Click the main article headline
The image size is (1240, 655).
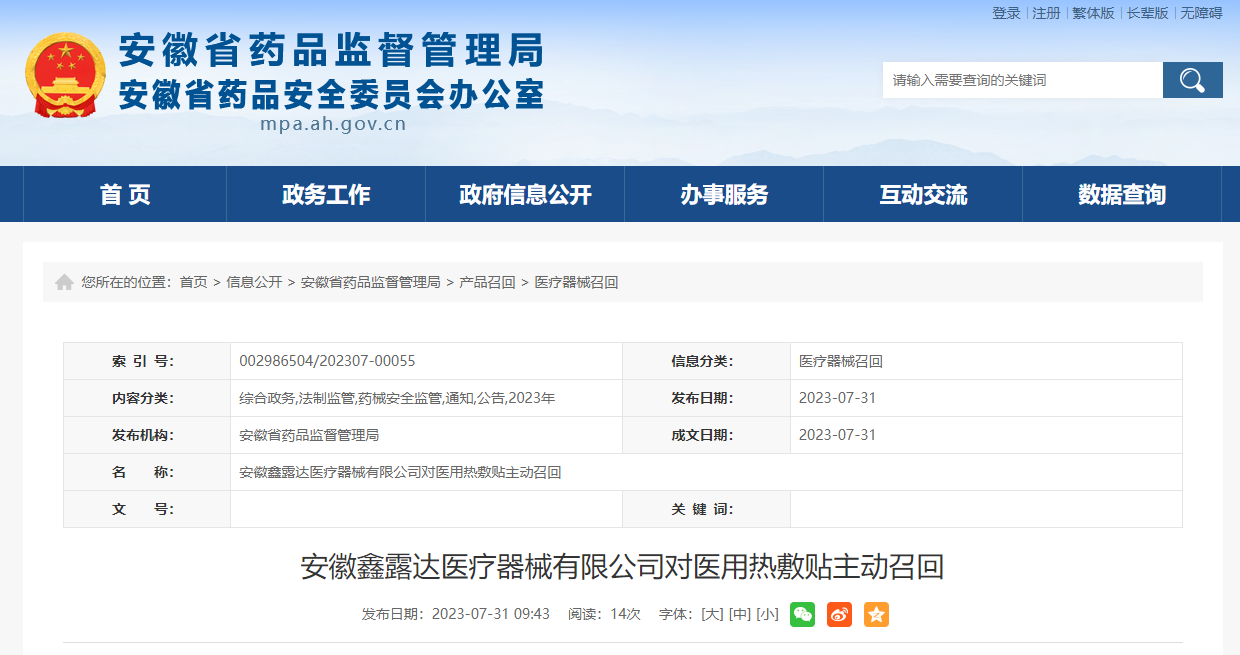(x=622, y=567)
